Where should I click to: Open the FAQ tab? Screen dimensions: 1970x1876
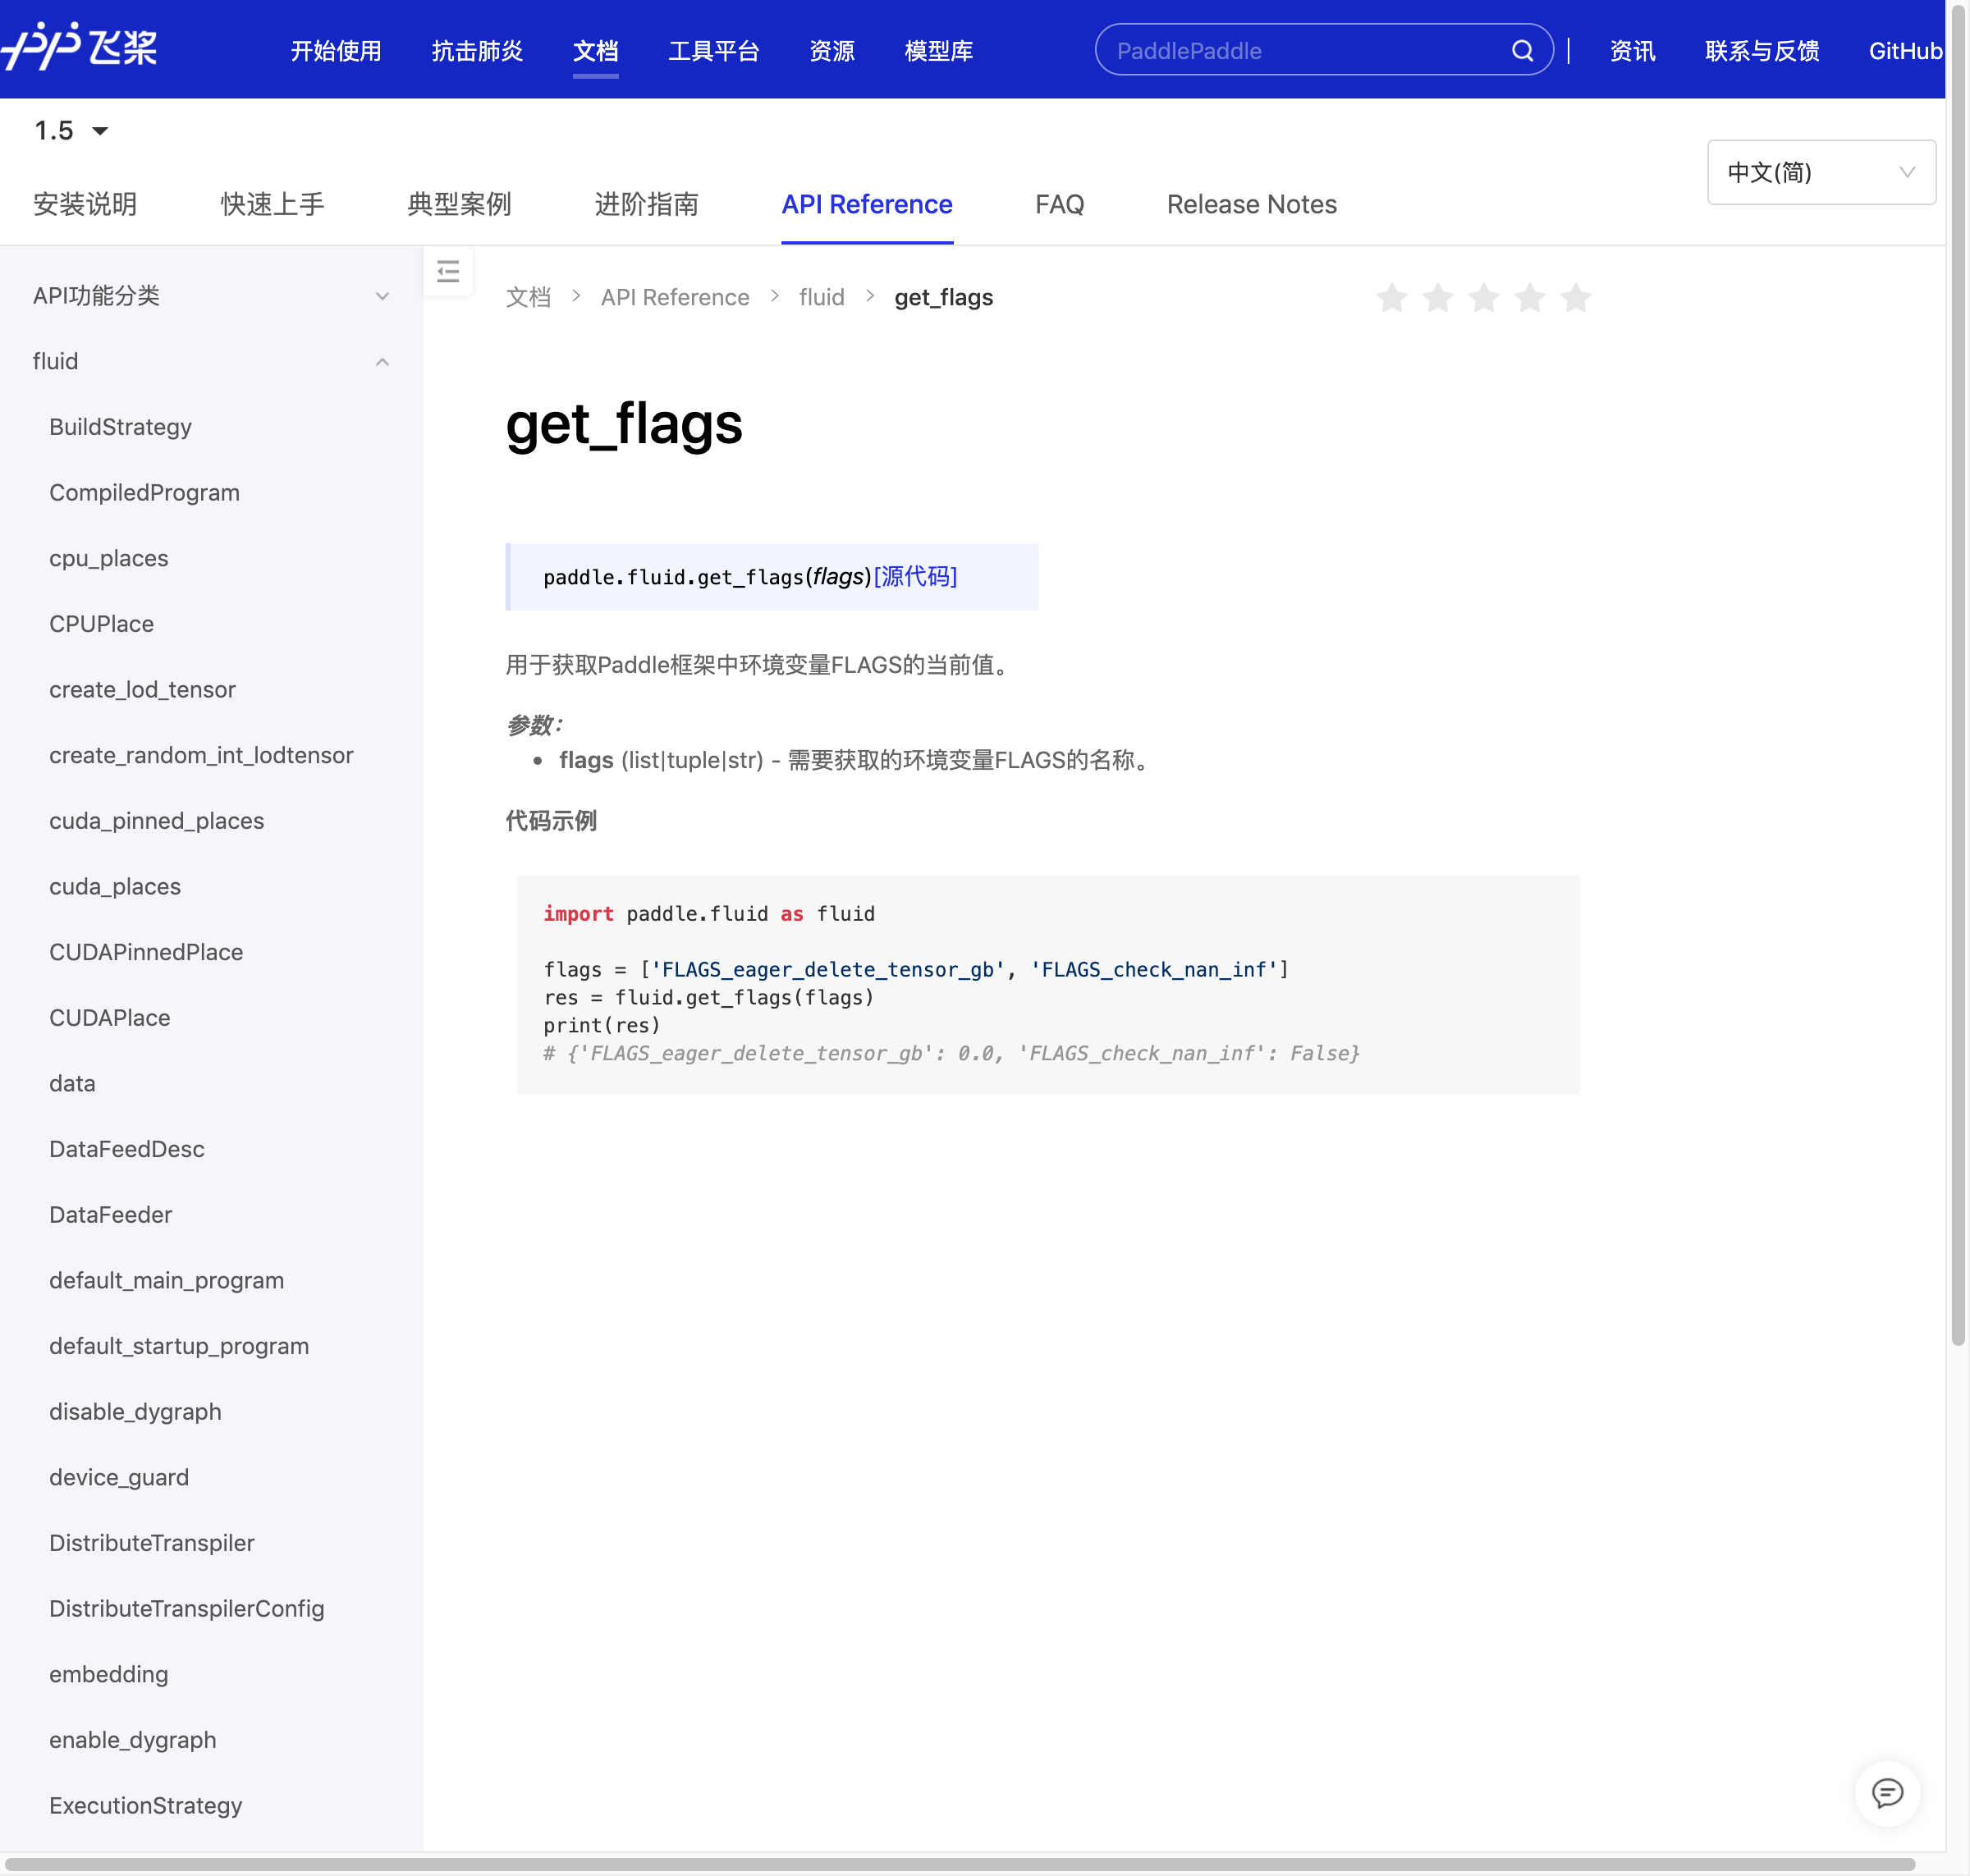[x=1059, y=204]
